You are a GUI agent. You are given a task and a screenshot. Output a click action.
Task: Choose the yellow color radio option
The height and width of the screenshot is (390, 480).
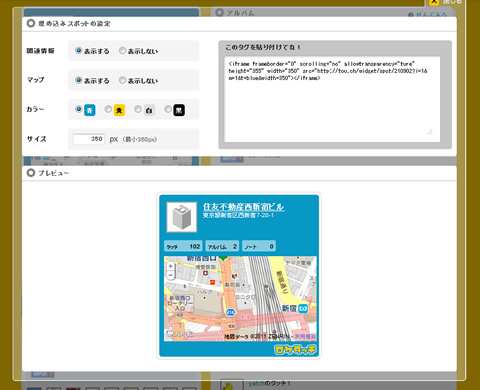108,109
